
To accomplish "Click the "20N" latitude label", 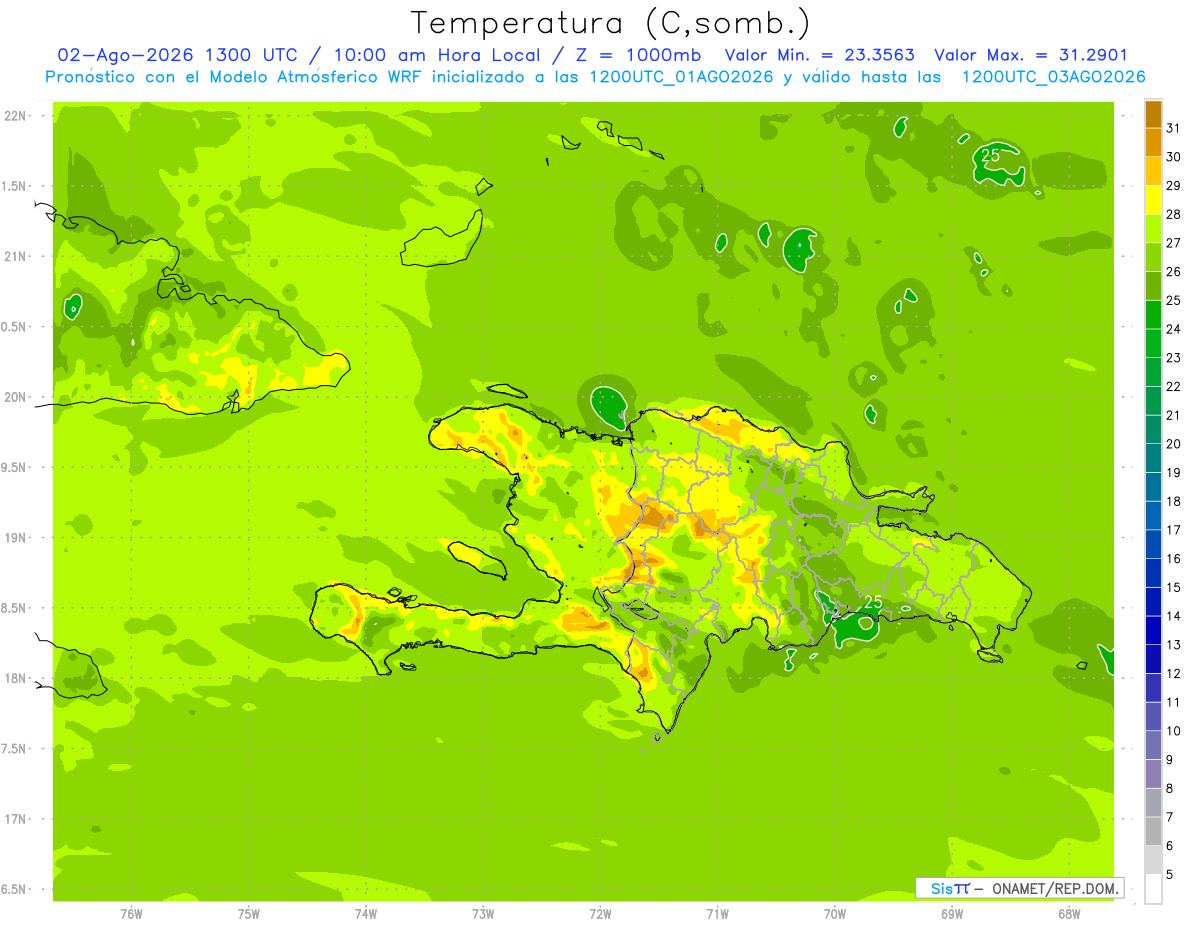I will (x=16, y=397).
